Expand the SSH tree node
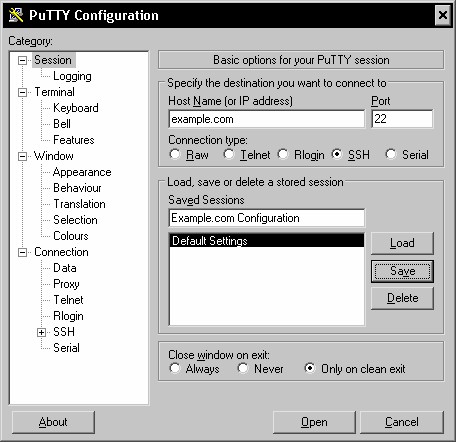This screenshot has height=442, width=456. click(x=41, y=332)
